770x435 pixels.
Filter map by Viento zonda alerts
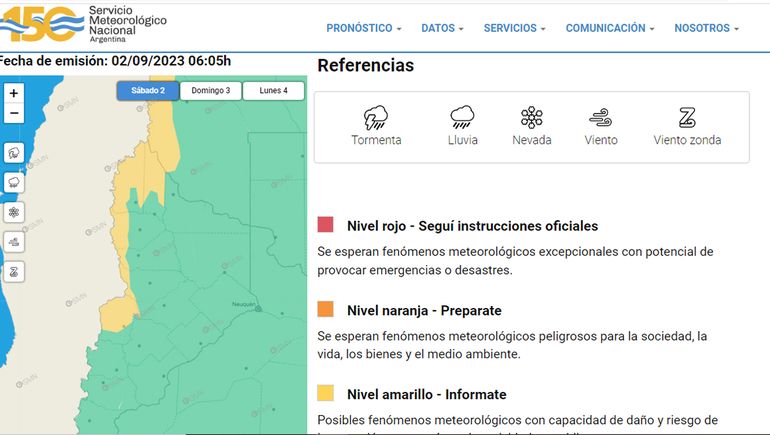(x=14, y=271)
